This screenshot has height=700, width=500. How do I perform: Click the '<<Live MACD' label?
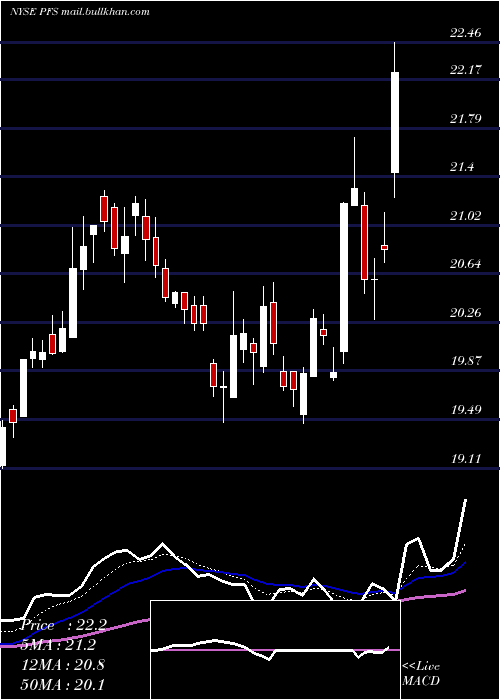[421, 673]
